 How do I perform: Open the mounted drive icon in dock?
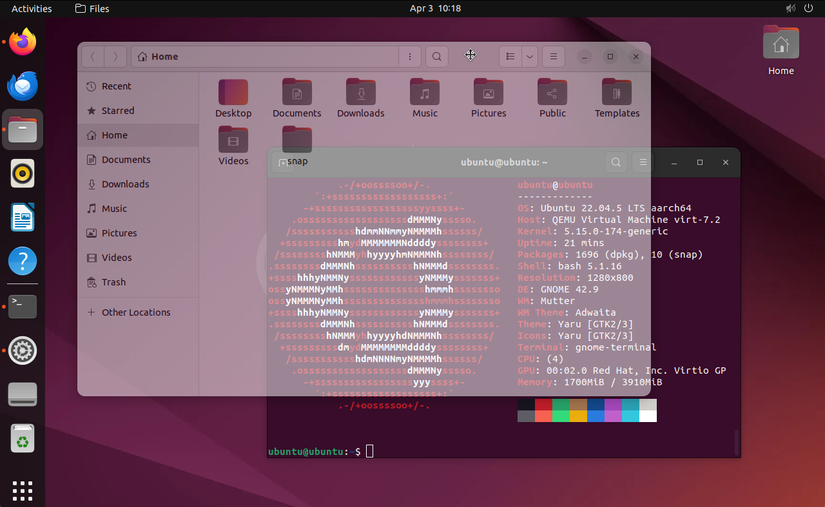pos(23,394)
